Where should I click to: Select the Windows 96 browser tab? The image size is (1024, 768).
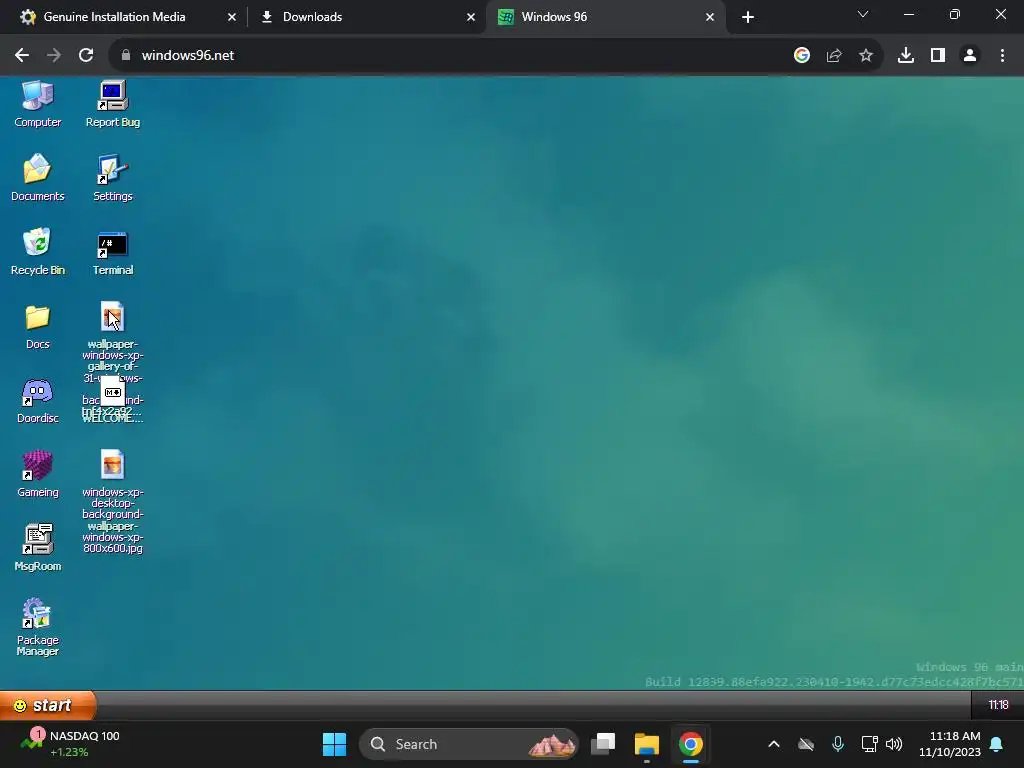click(x=554, y=17)
